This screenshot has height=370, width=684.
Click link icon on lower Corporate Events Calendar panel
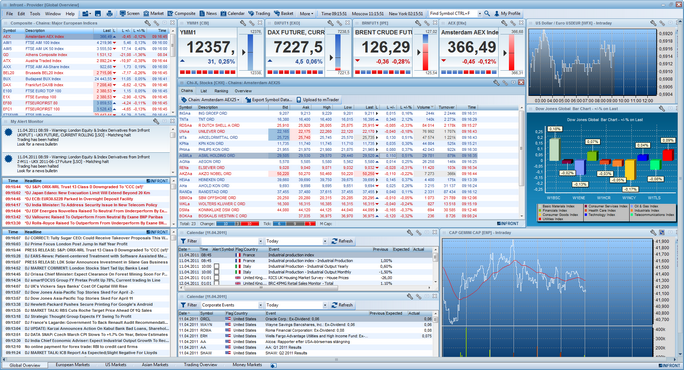418,296
